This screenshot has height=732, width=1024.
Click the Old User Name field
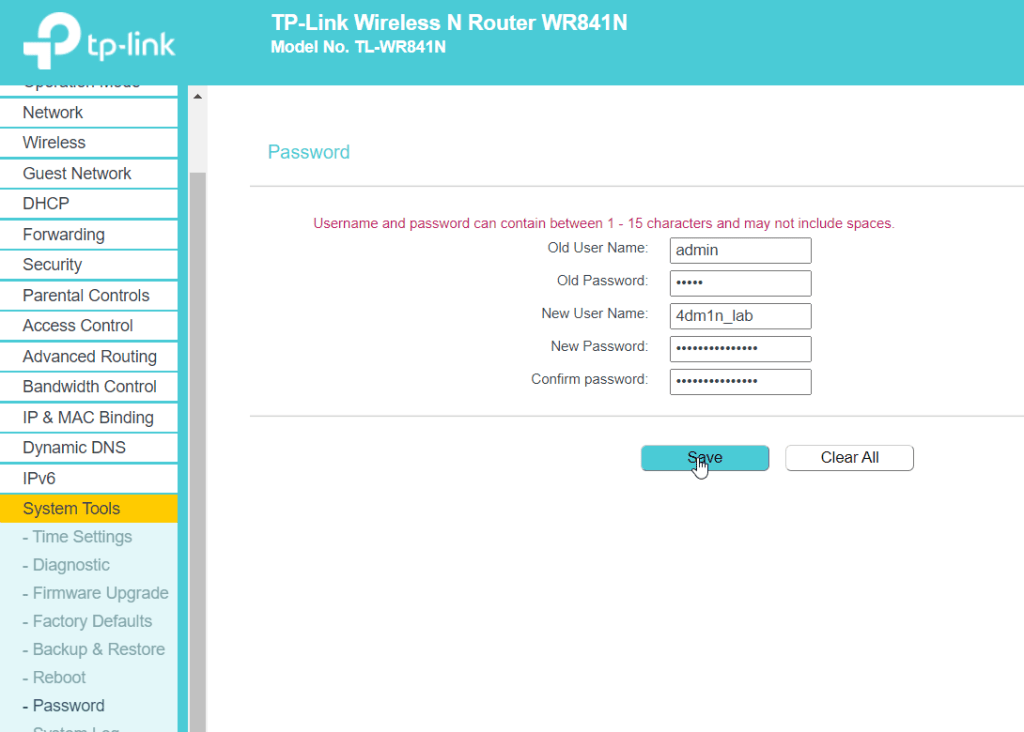click(x=740, y=250)
